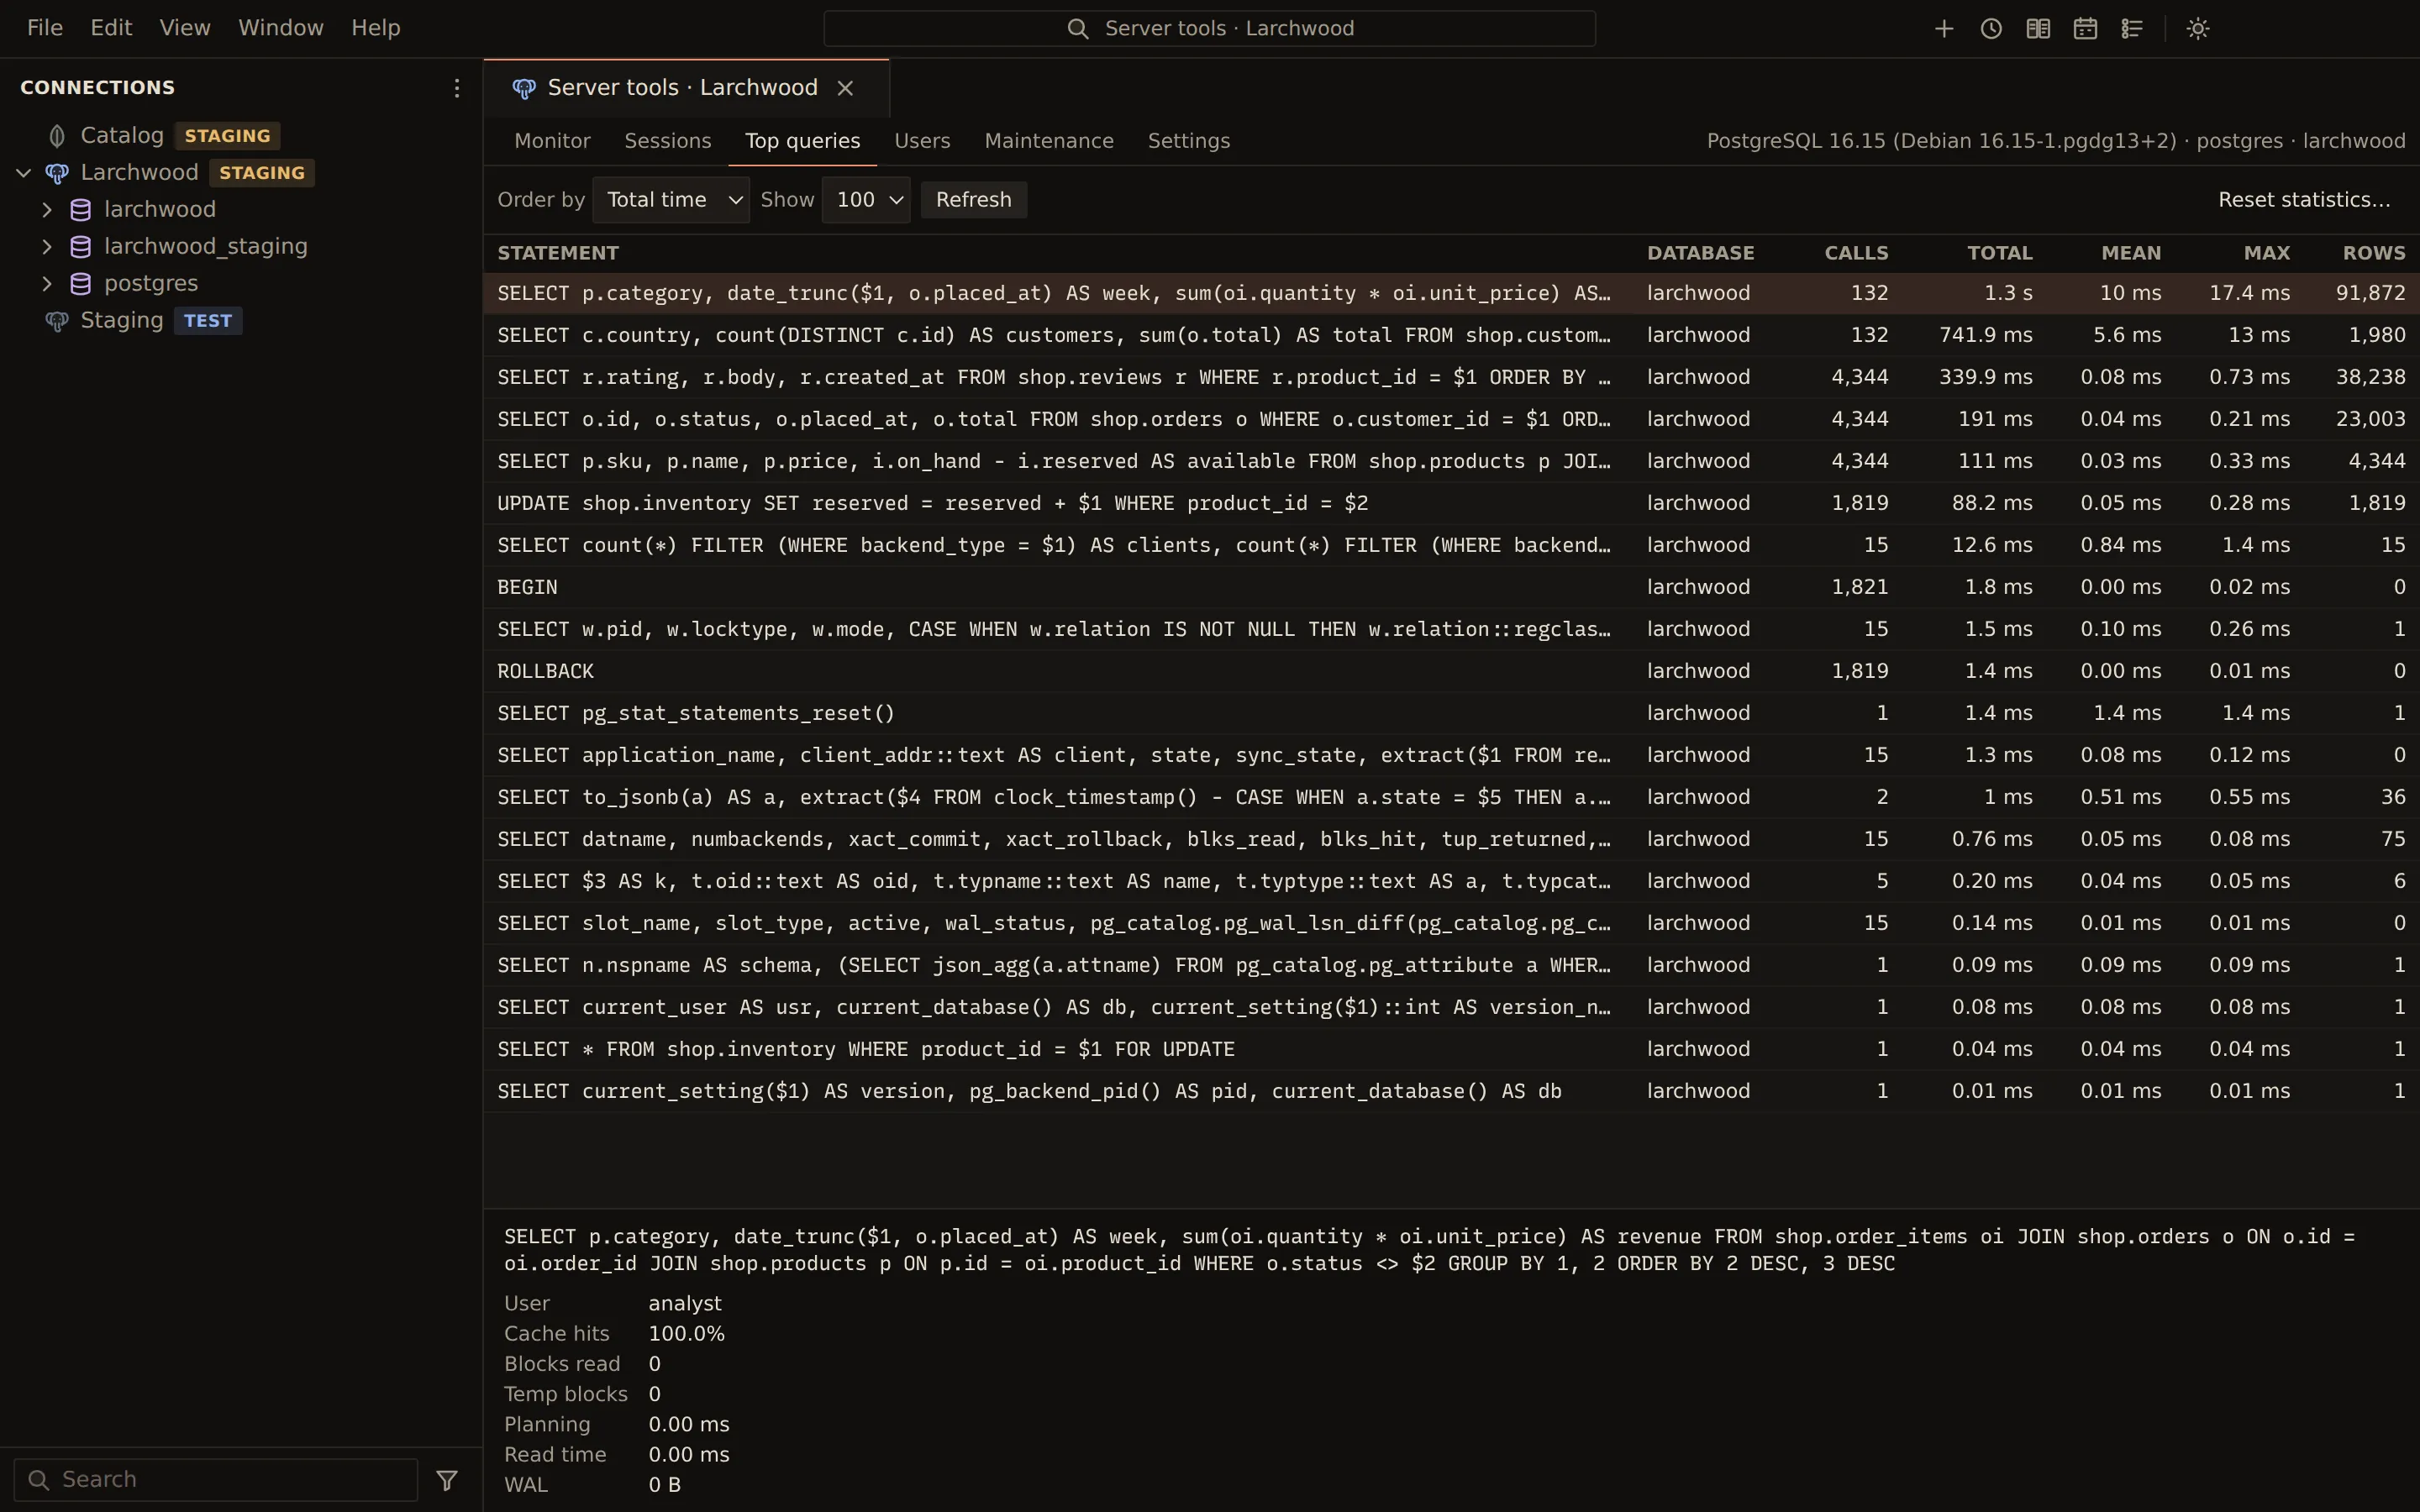Select the Staging TEST connection

(240, 320)
